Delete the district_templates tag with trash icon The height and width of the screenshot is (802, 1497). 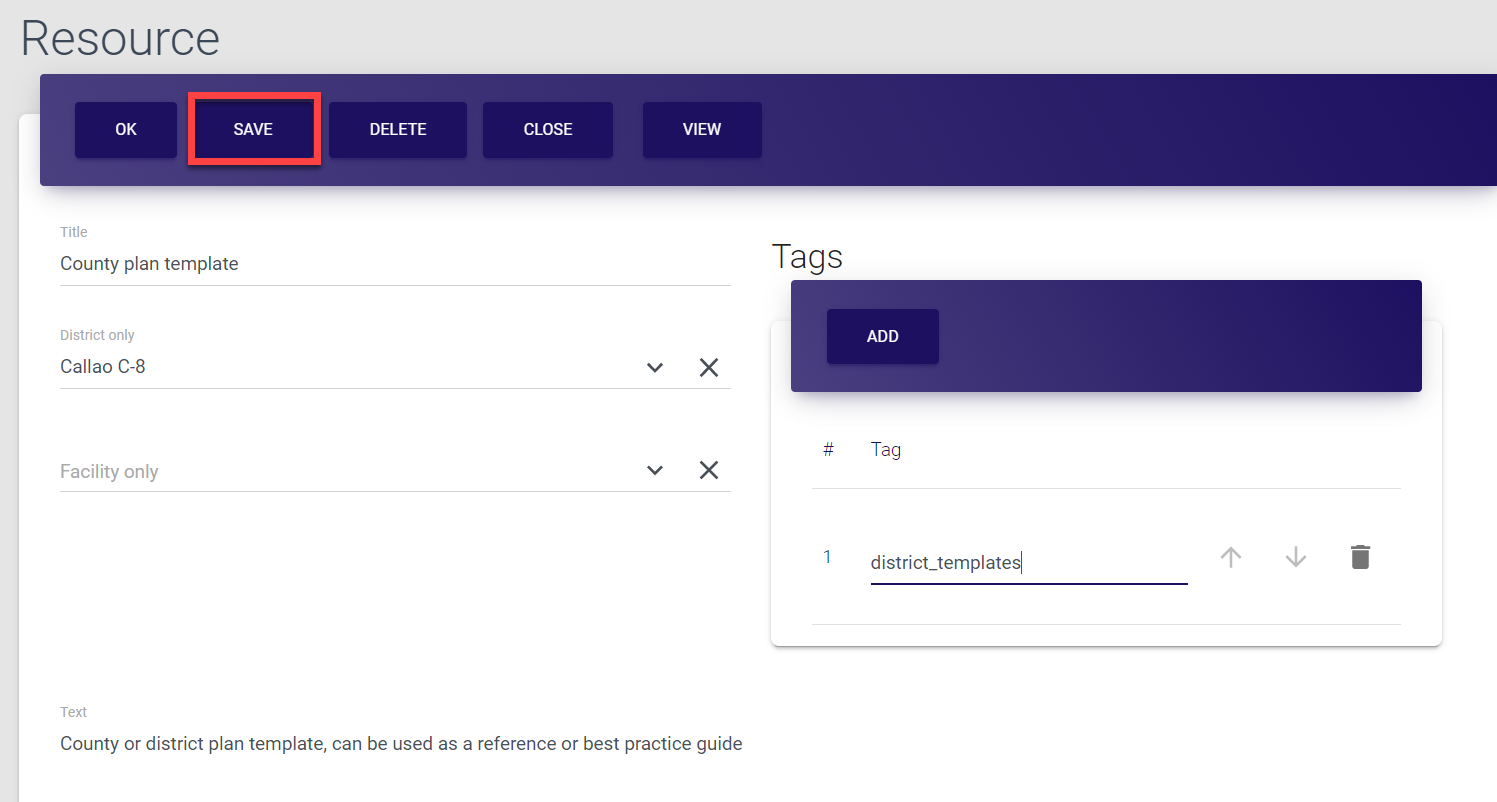point(1360,558)
